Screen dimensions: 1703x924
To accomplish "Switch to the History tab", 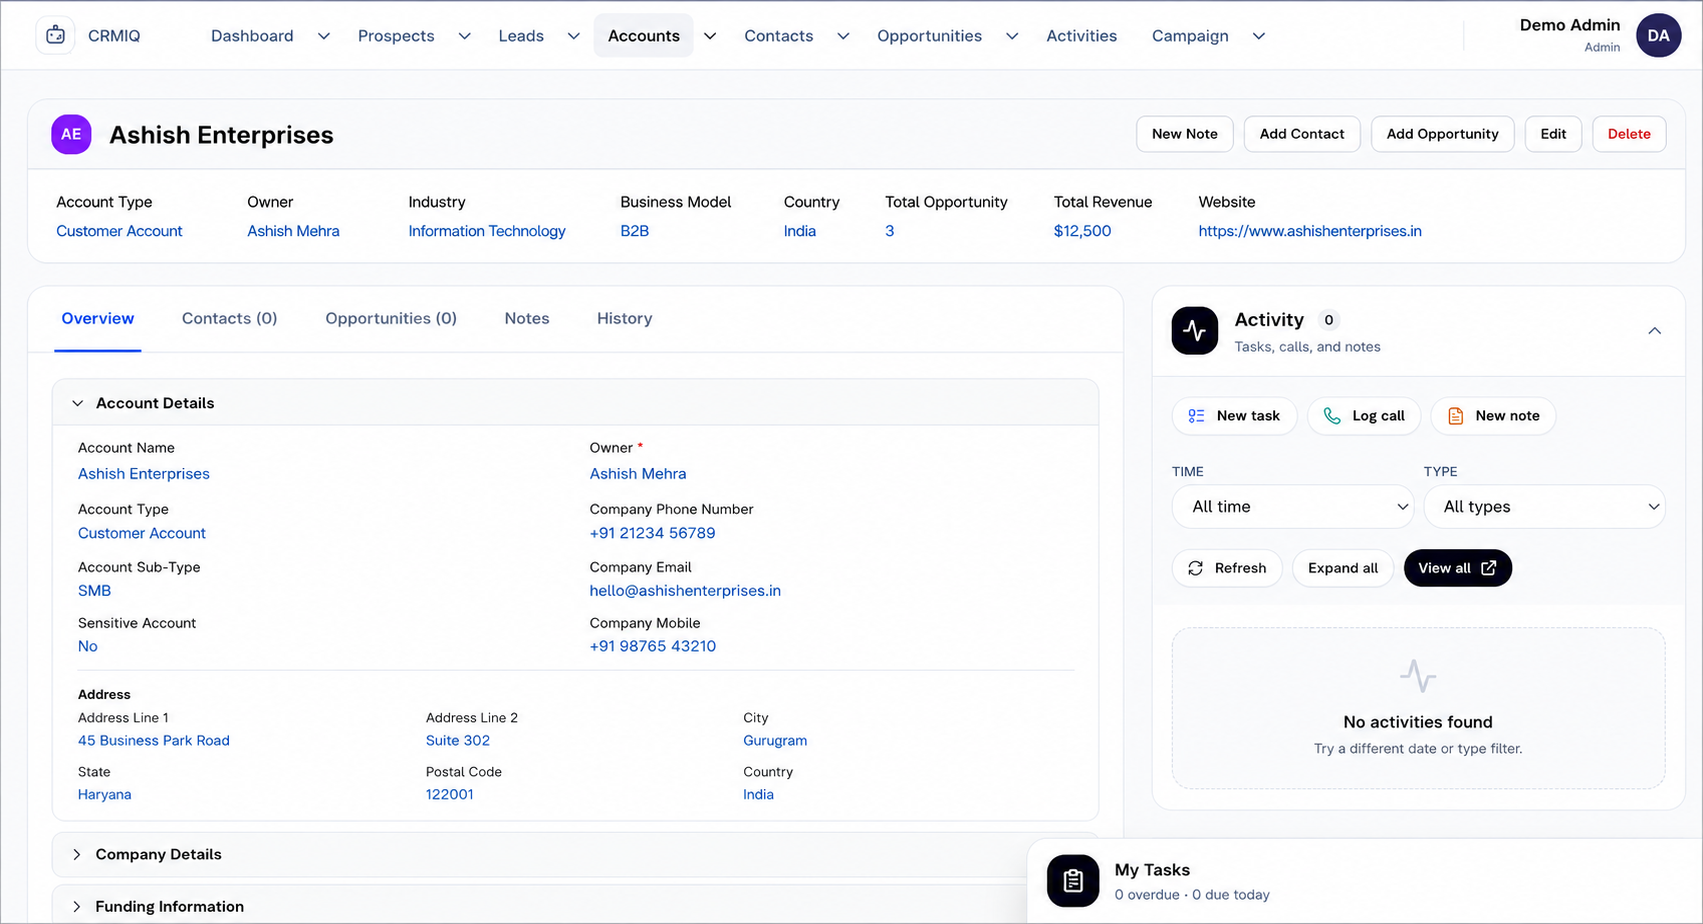I will (x=624, y=318).
